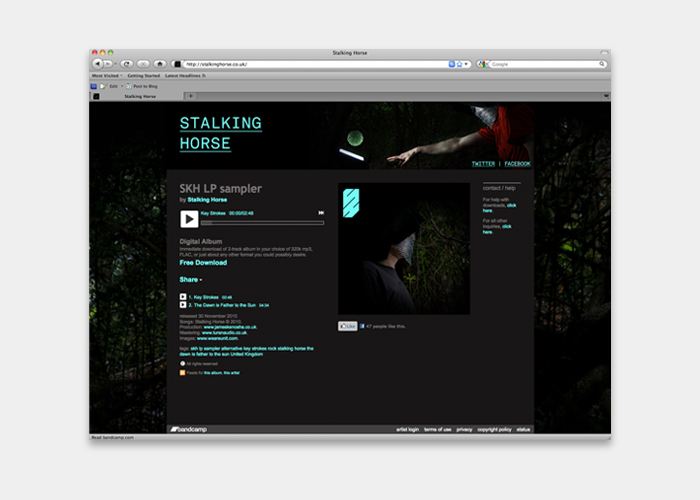Open the 'this album' feed link
The width and height of the screenshot is (700, 500).
point(213,373)
